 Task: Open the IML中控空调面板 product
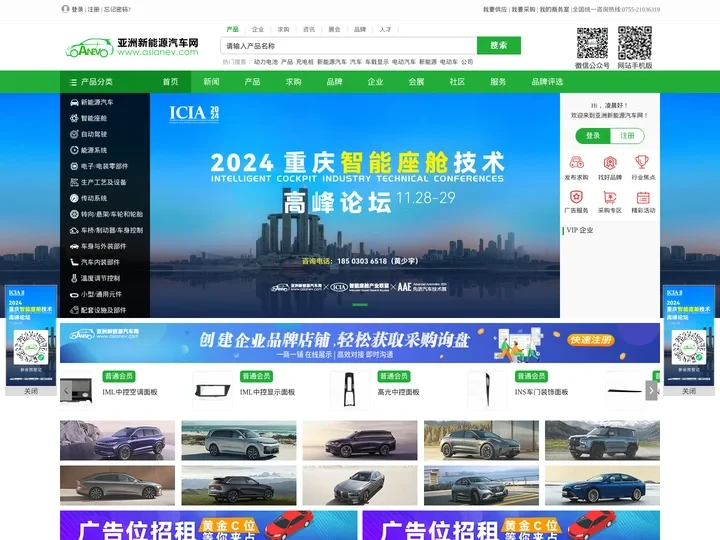point(130,392)
